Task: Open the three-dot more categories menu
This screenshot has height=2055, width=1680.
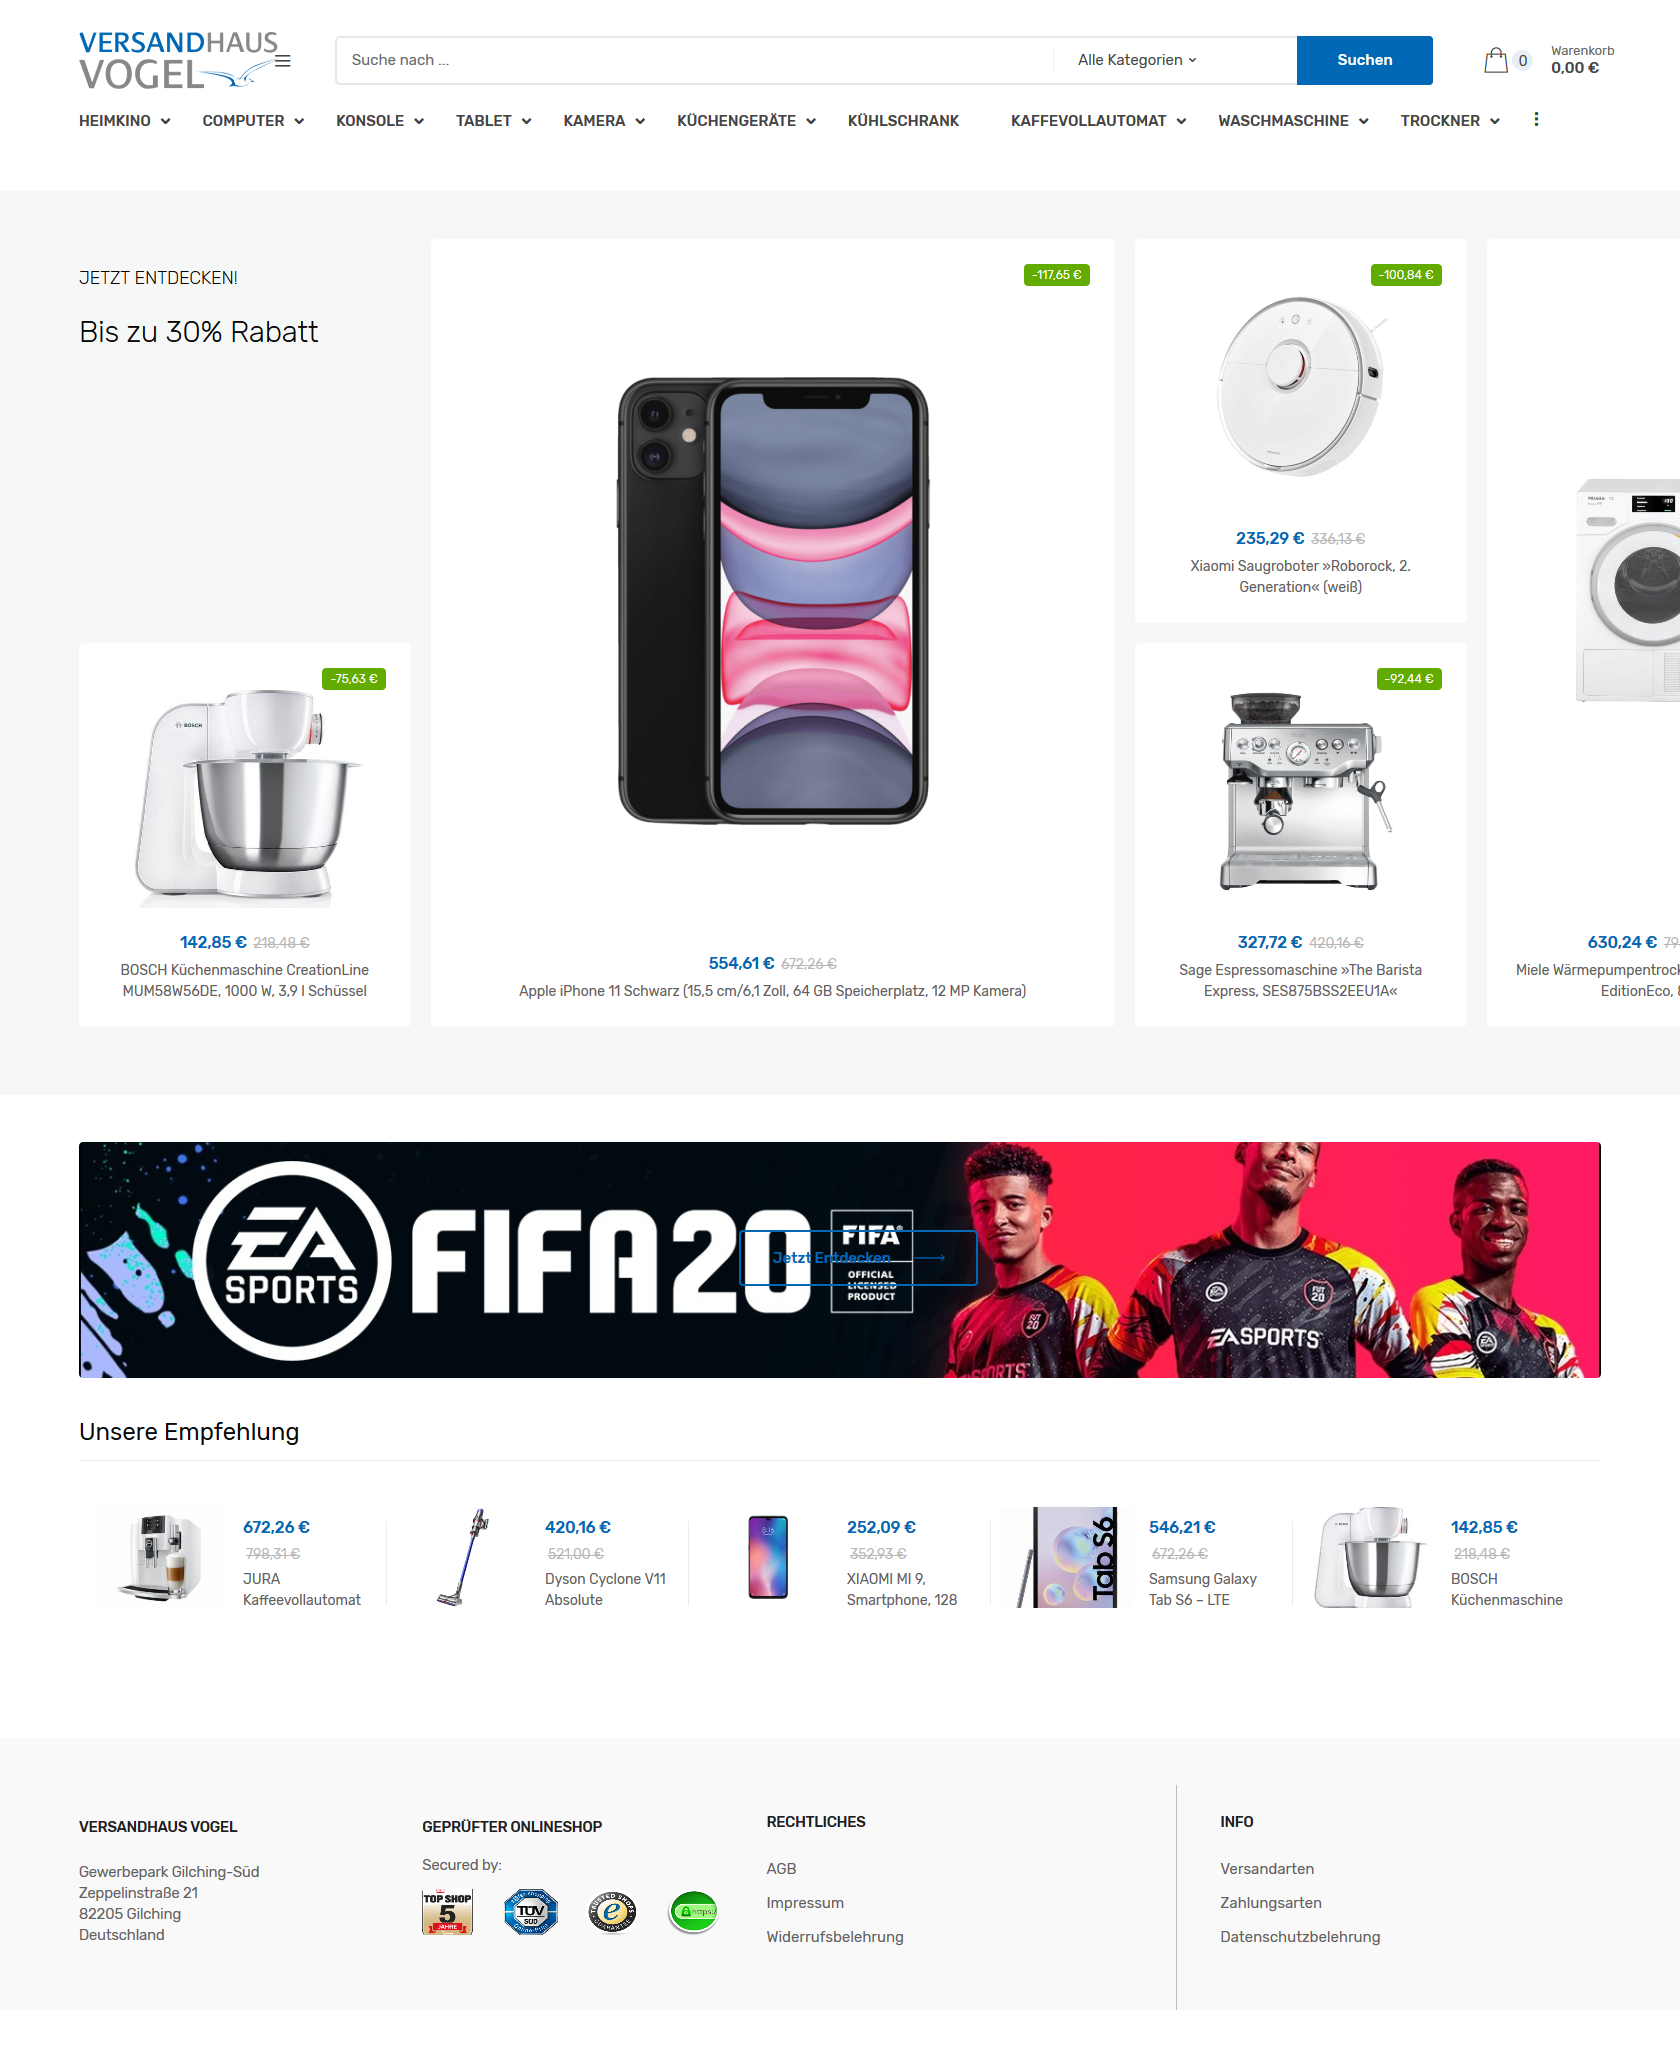Action: point(1536,120)
